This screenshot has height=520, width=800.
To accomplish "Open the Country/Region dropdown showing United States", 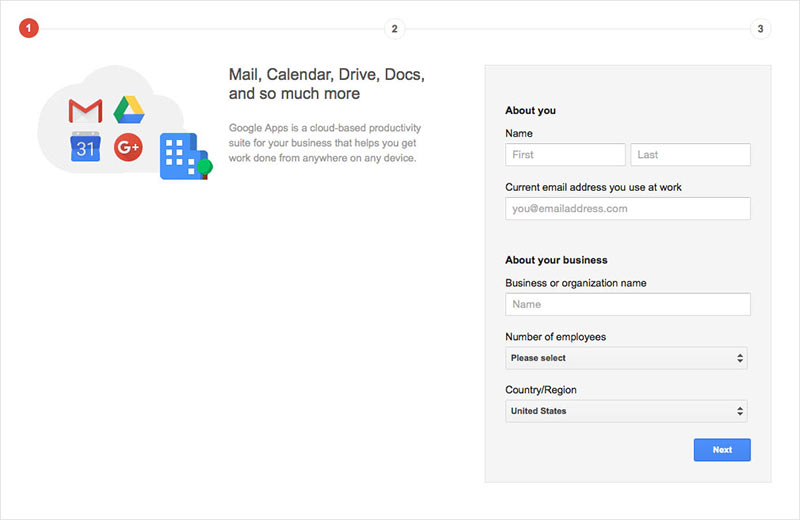I will tap(626, 411).
